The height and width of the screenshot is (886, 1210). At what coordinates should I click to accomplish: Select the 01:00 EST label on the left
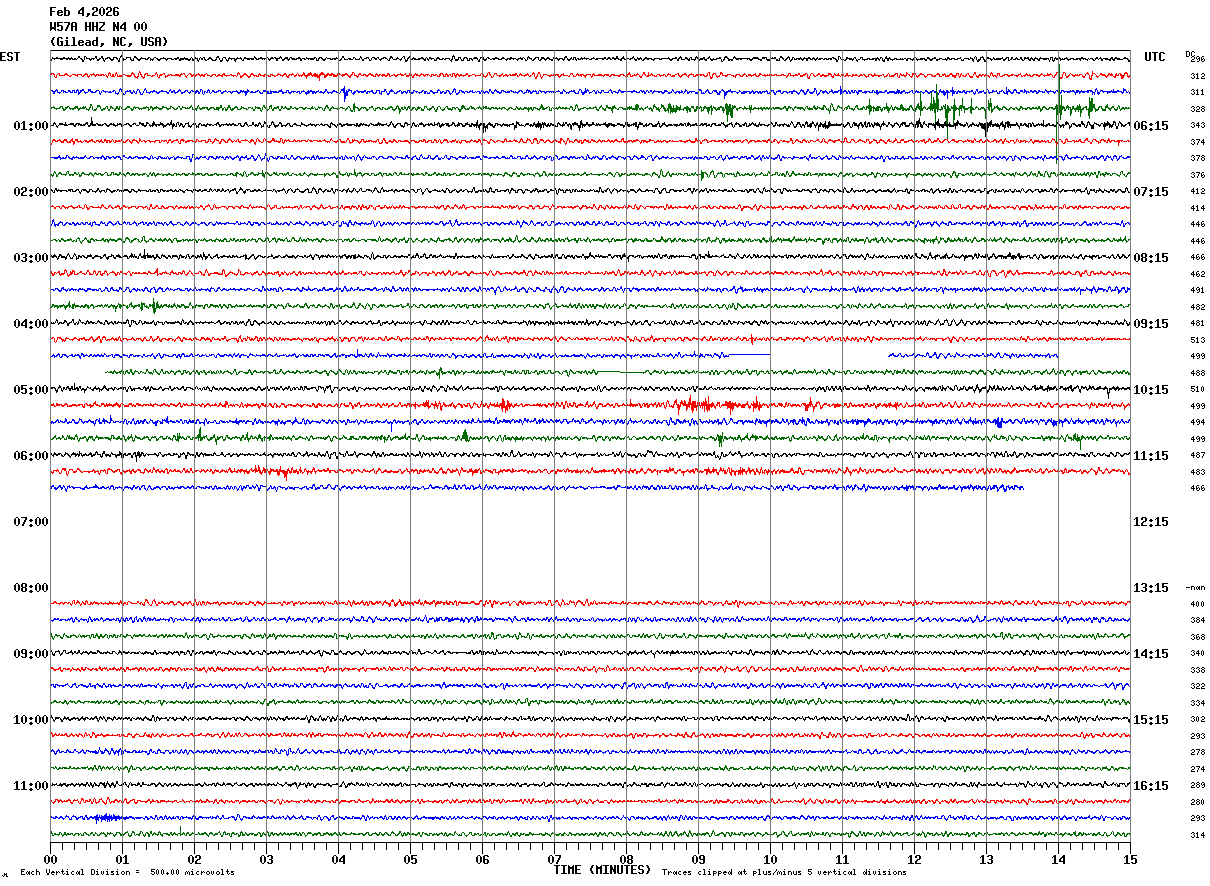pyautogui.click(x=30, y=126)
